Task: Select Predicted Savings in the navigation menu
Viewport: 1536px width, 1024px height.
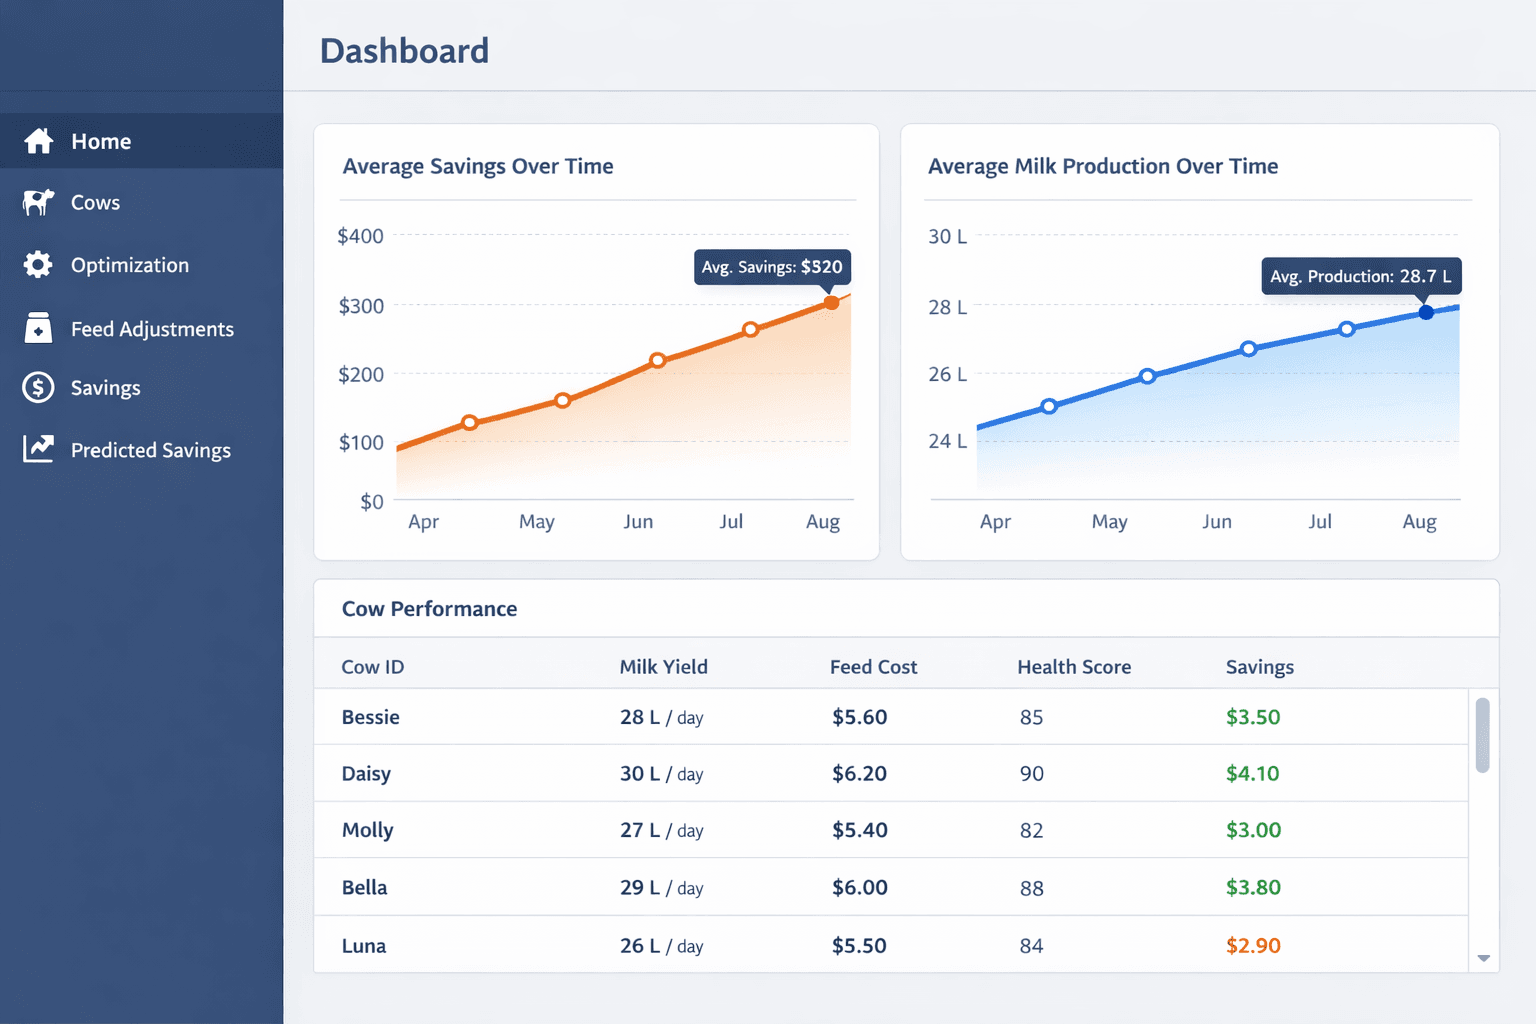Action: coord(150,449)
